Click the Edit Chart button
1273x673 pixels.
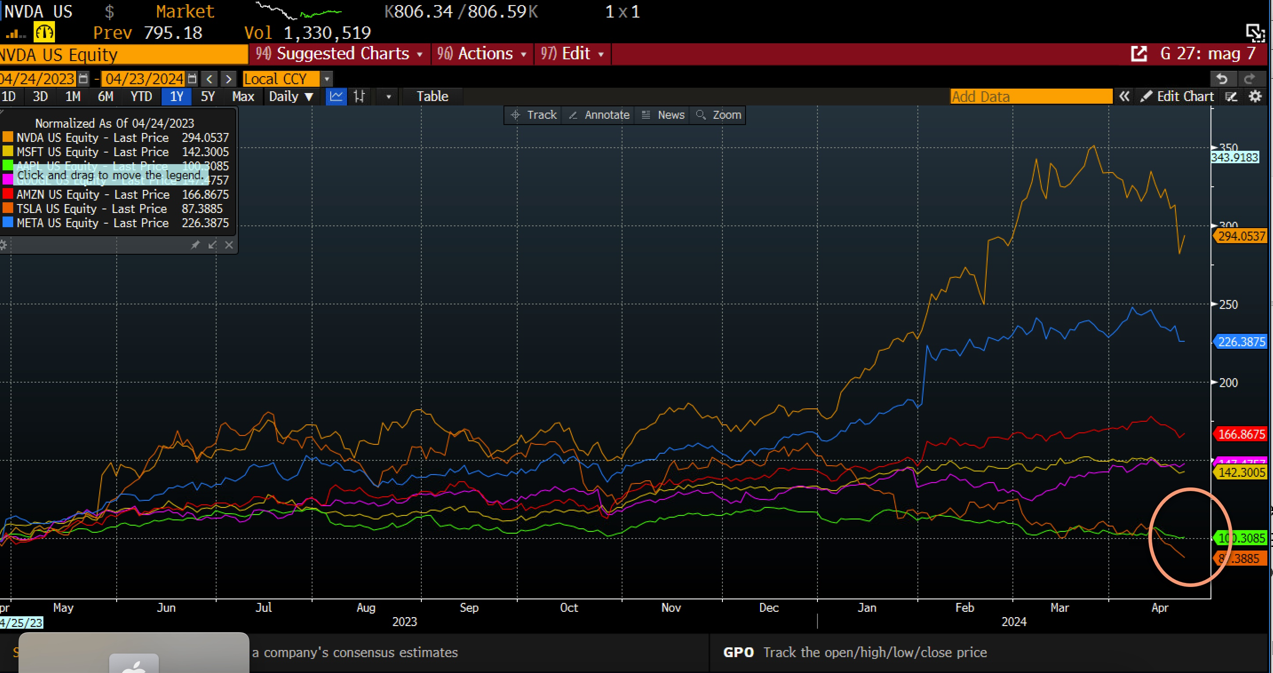click(x=1177, y=97)
